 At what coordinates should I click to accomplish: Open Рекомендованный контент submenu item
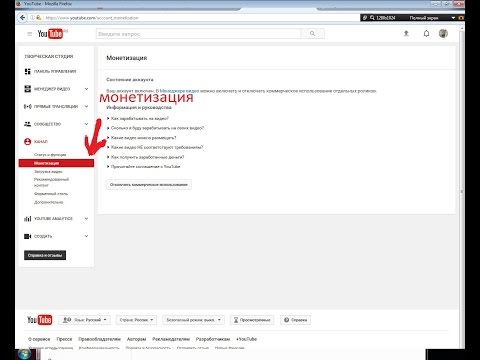(51, 182)
